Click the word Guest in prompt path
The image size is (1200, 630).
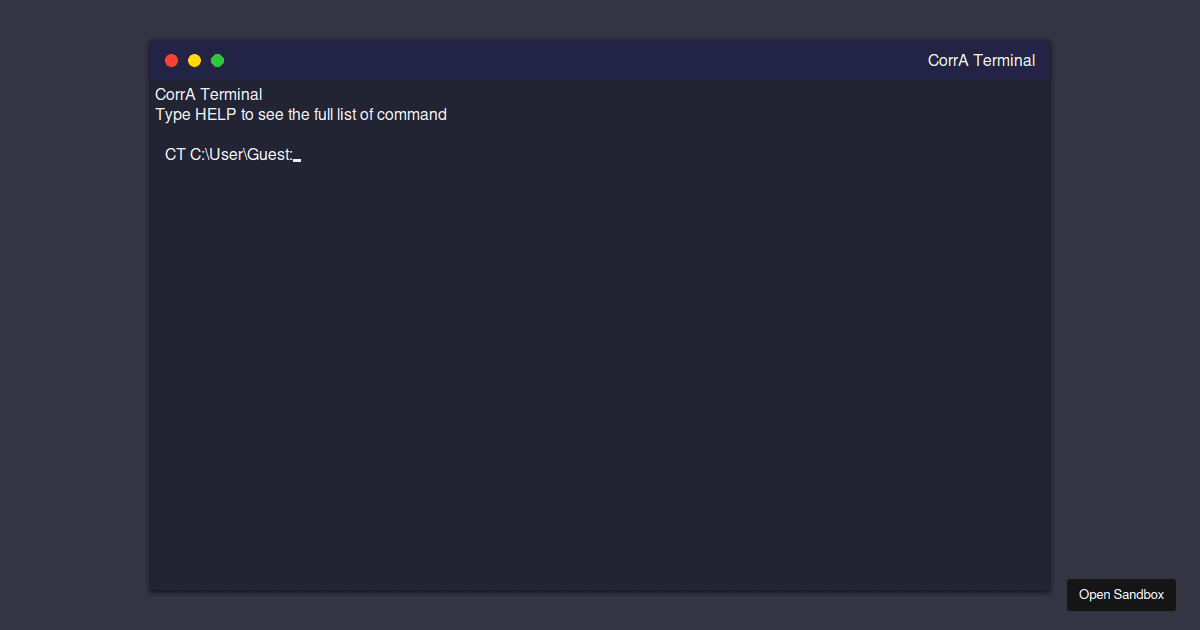point(268,154)
